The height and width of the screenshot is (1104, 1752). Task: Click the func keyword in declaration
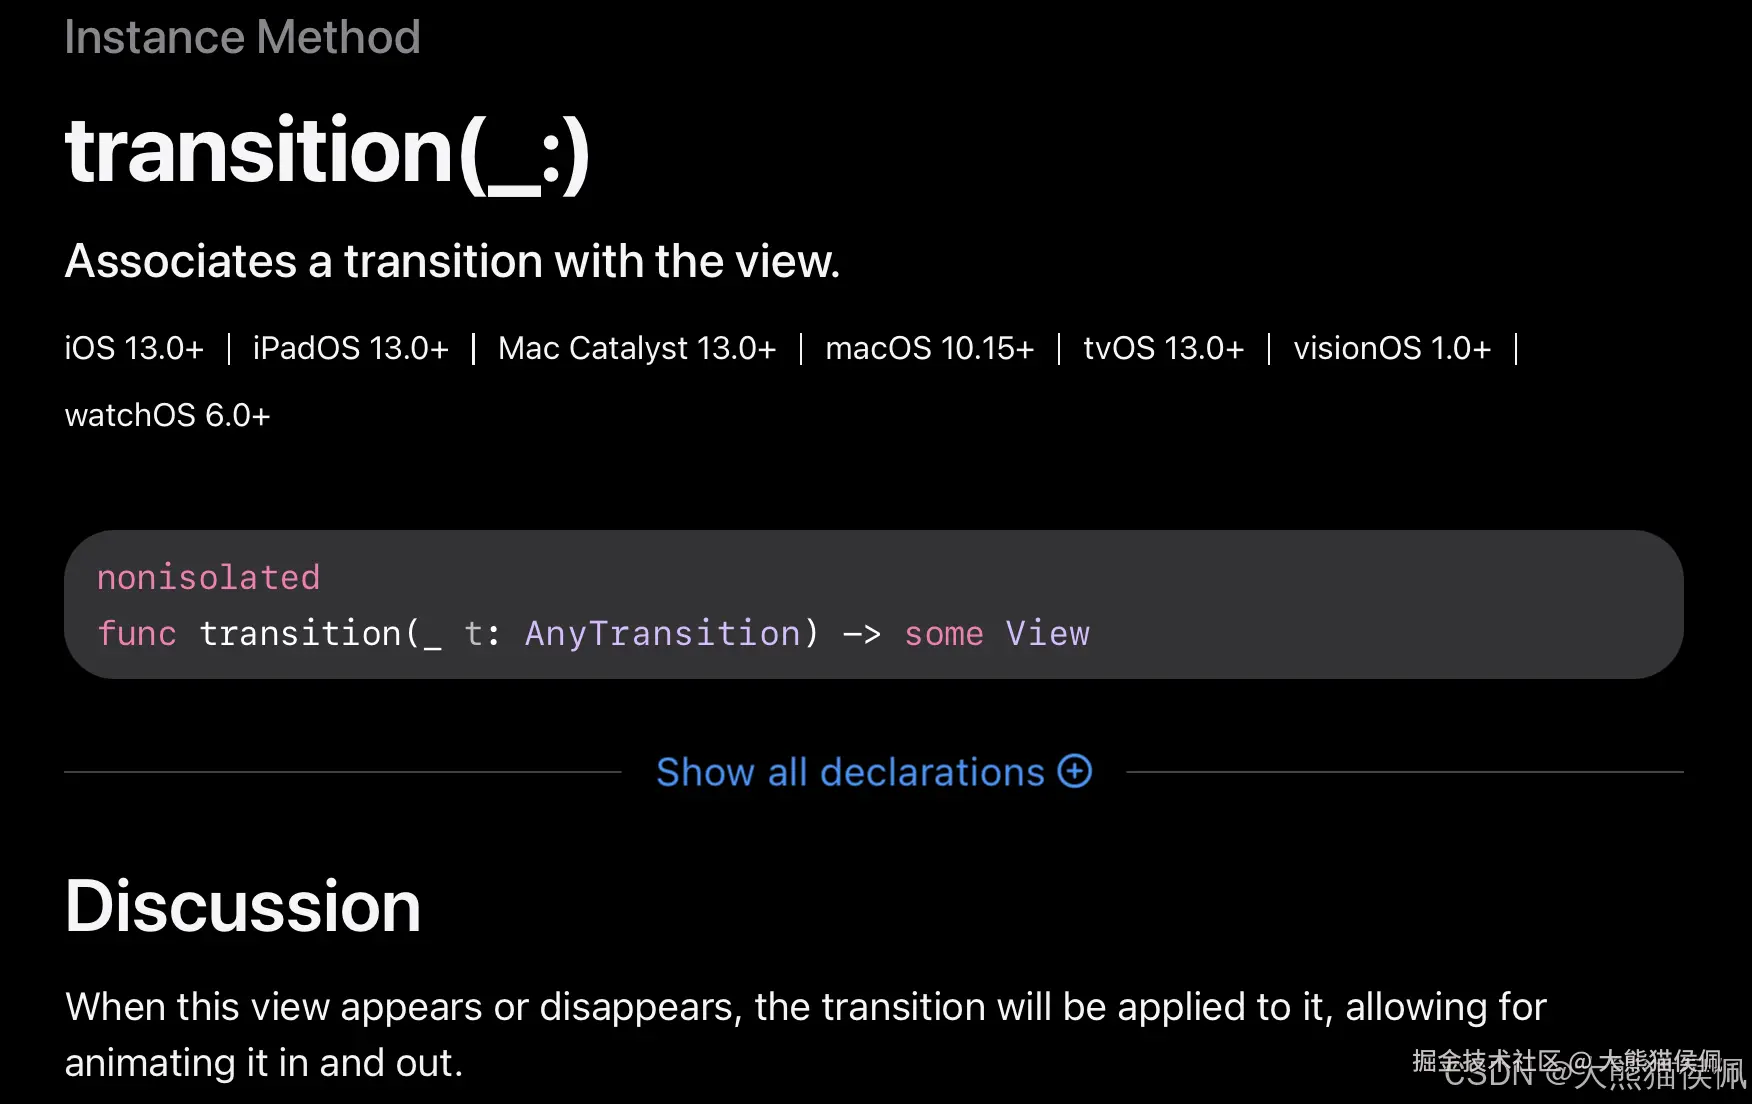(x=137, y=633)
